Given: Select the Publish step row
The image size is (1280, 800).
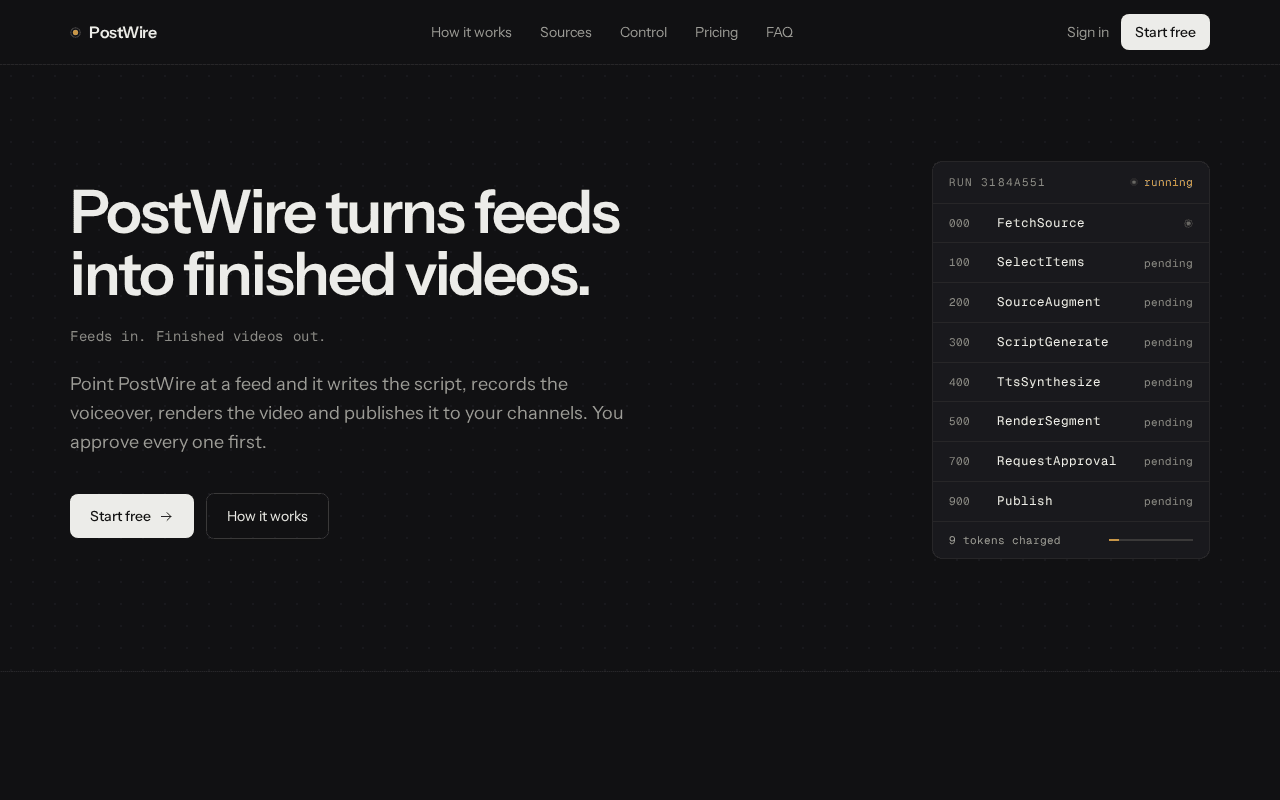Looking at the screenshot, I should point(1071,501).
